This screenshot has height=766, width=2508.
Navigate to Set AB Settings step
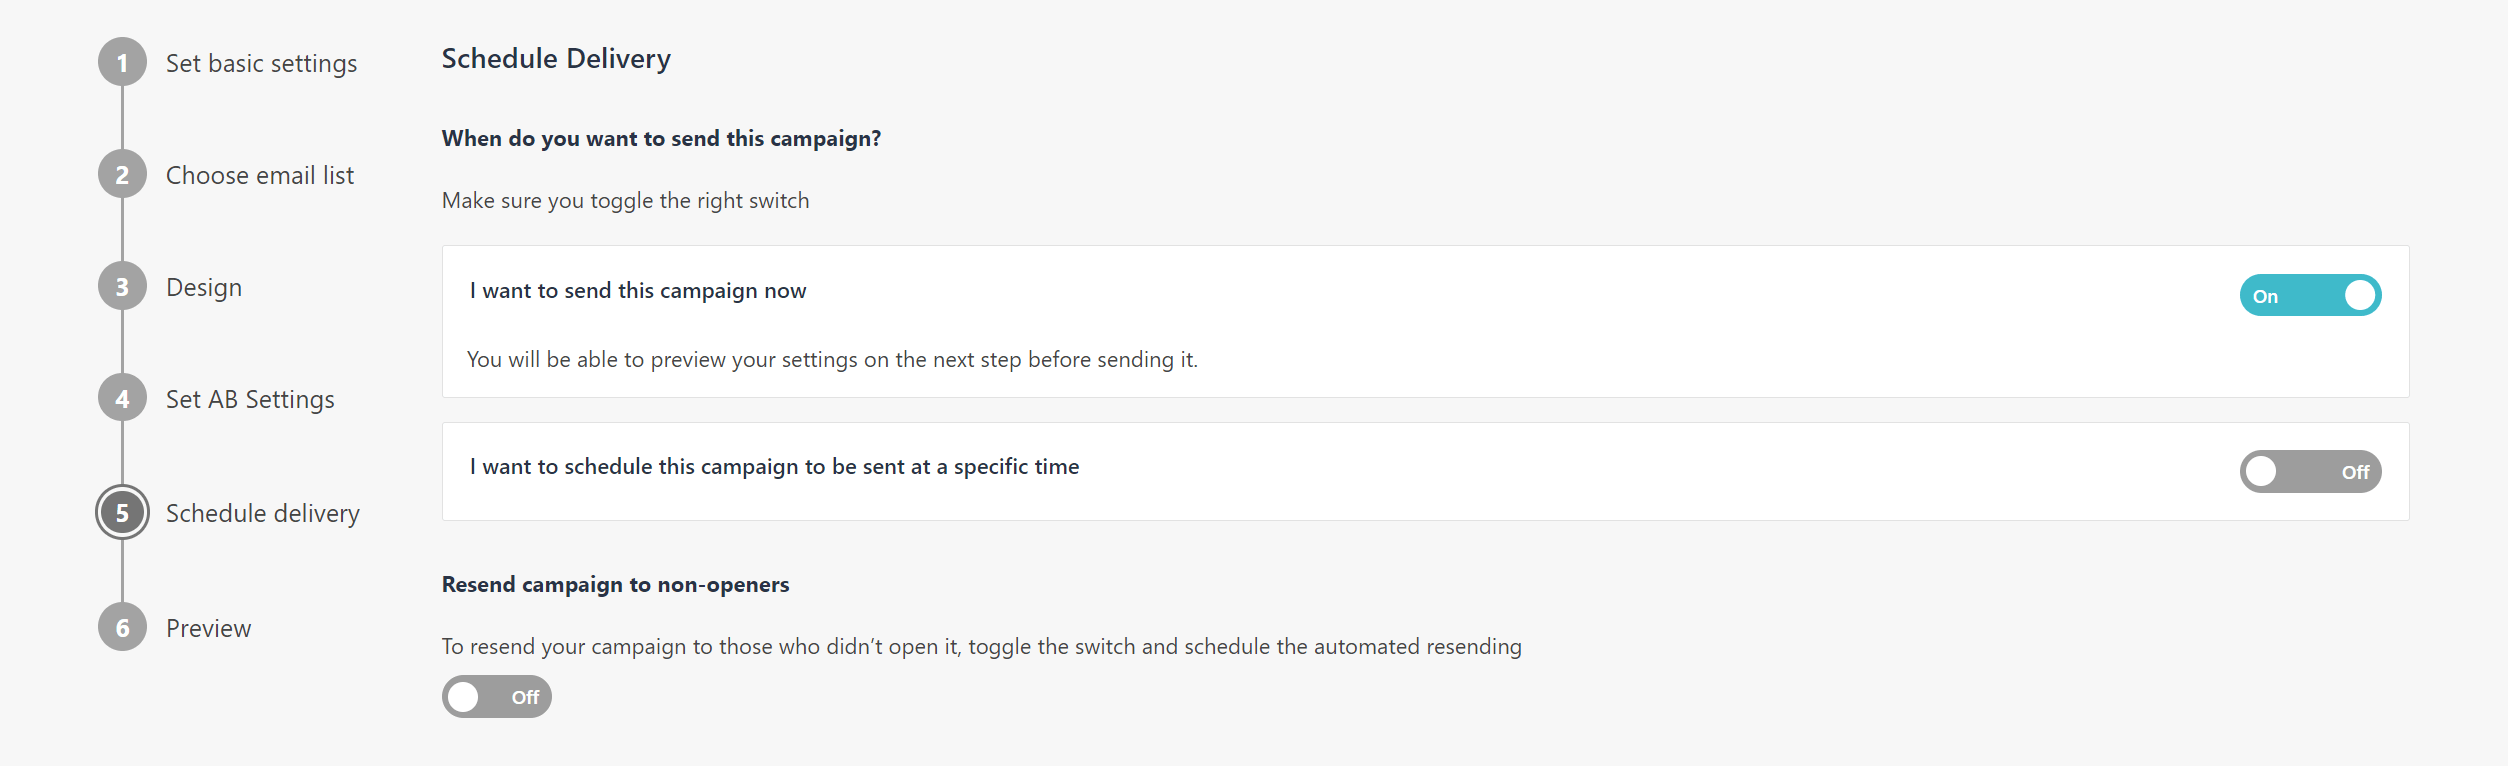[x=250, y=400]
